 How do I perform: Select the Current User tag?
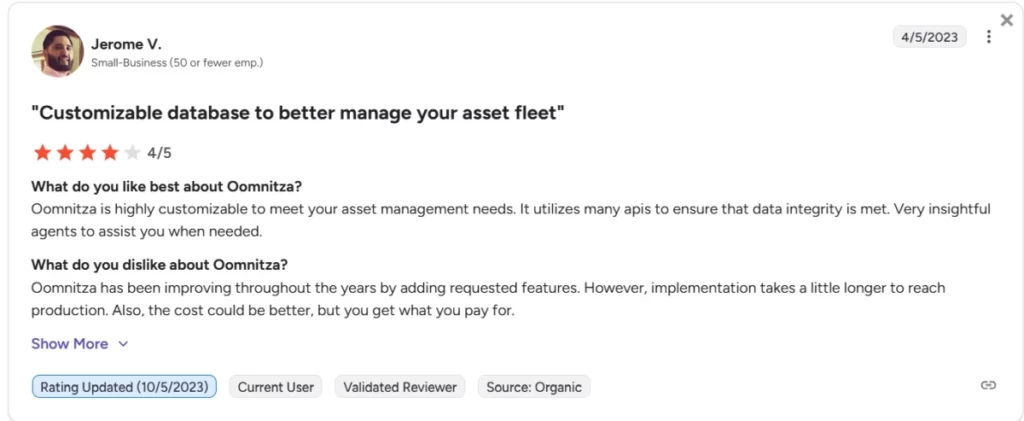(x=275, y=387)
